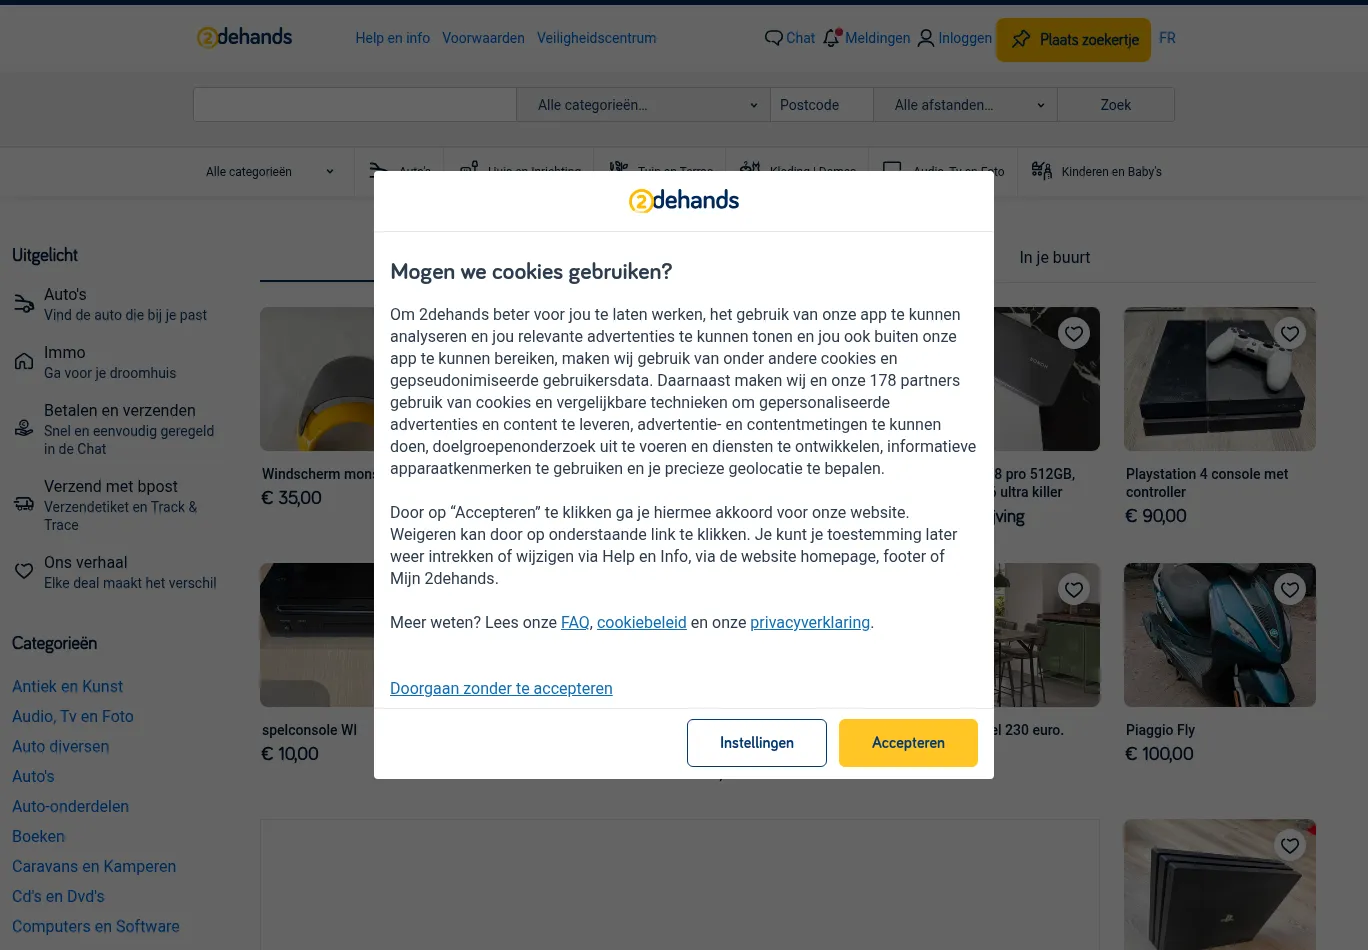The height and width of the screenshot is (950, 1368).
Task: Open the Instellingen cookie settings
Action: (757, 743)
